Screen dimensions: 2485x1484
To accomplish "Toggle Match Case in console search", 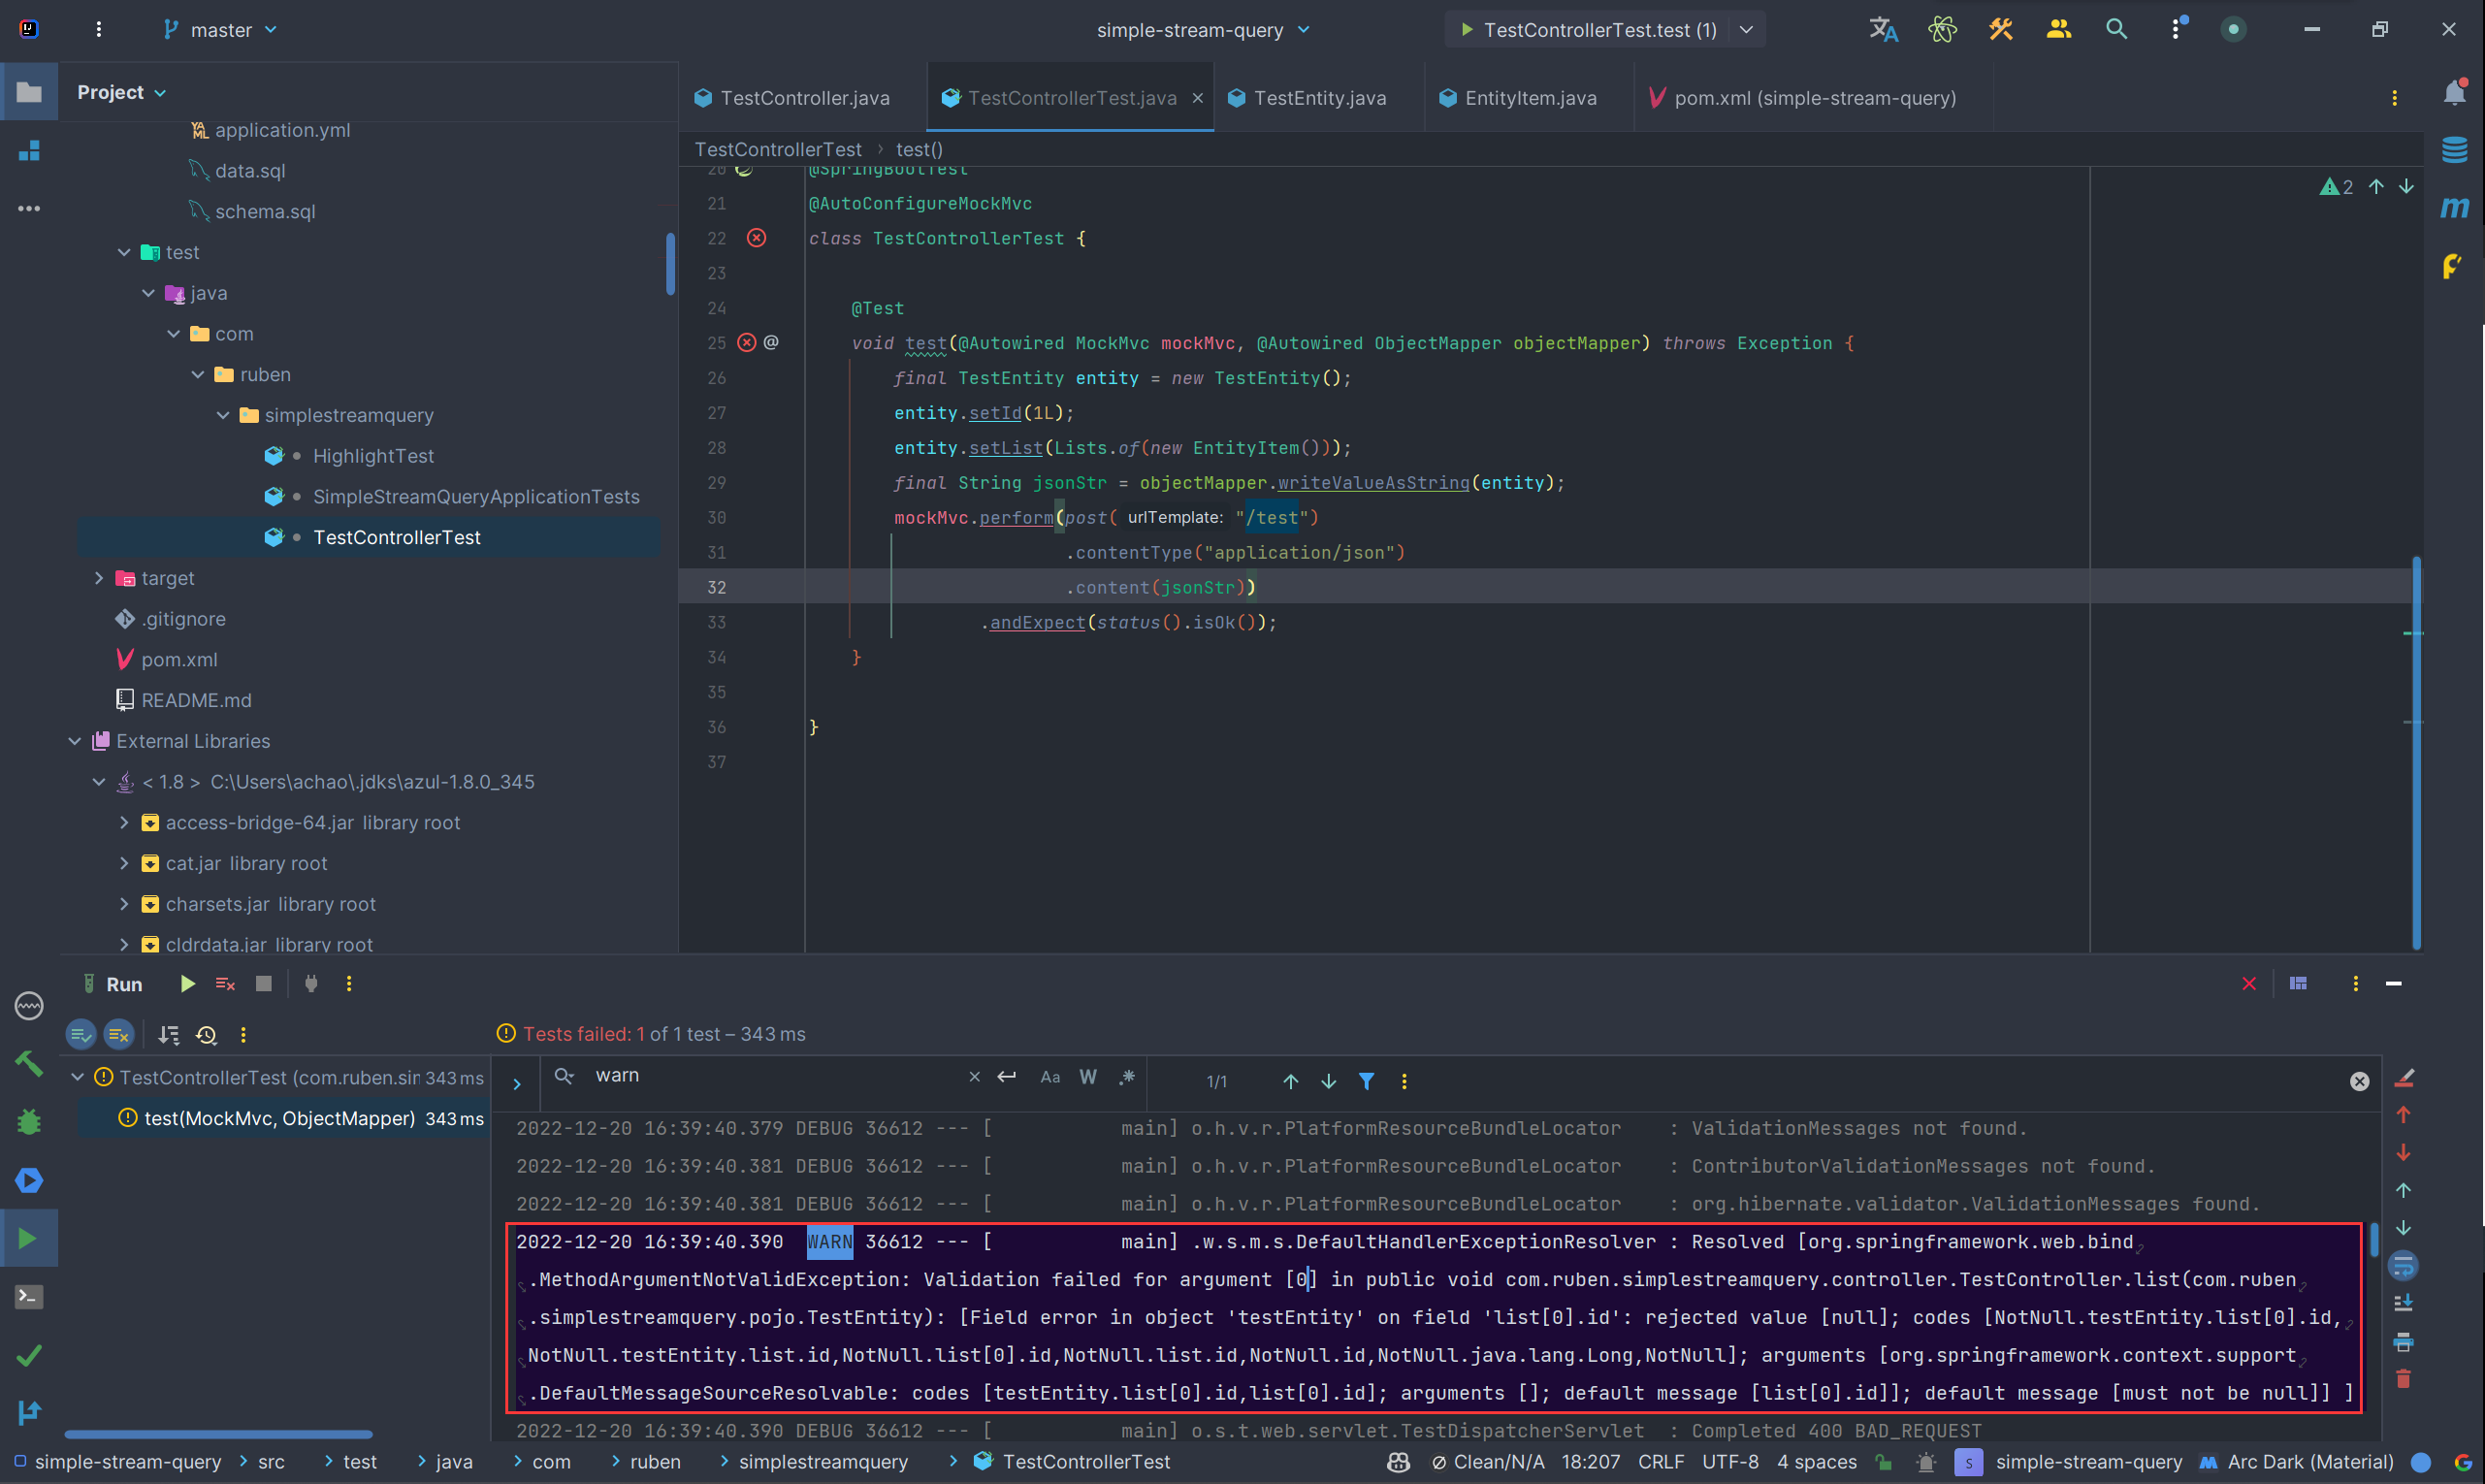I will point(1049,1077).
